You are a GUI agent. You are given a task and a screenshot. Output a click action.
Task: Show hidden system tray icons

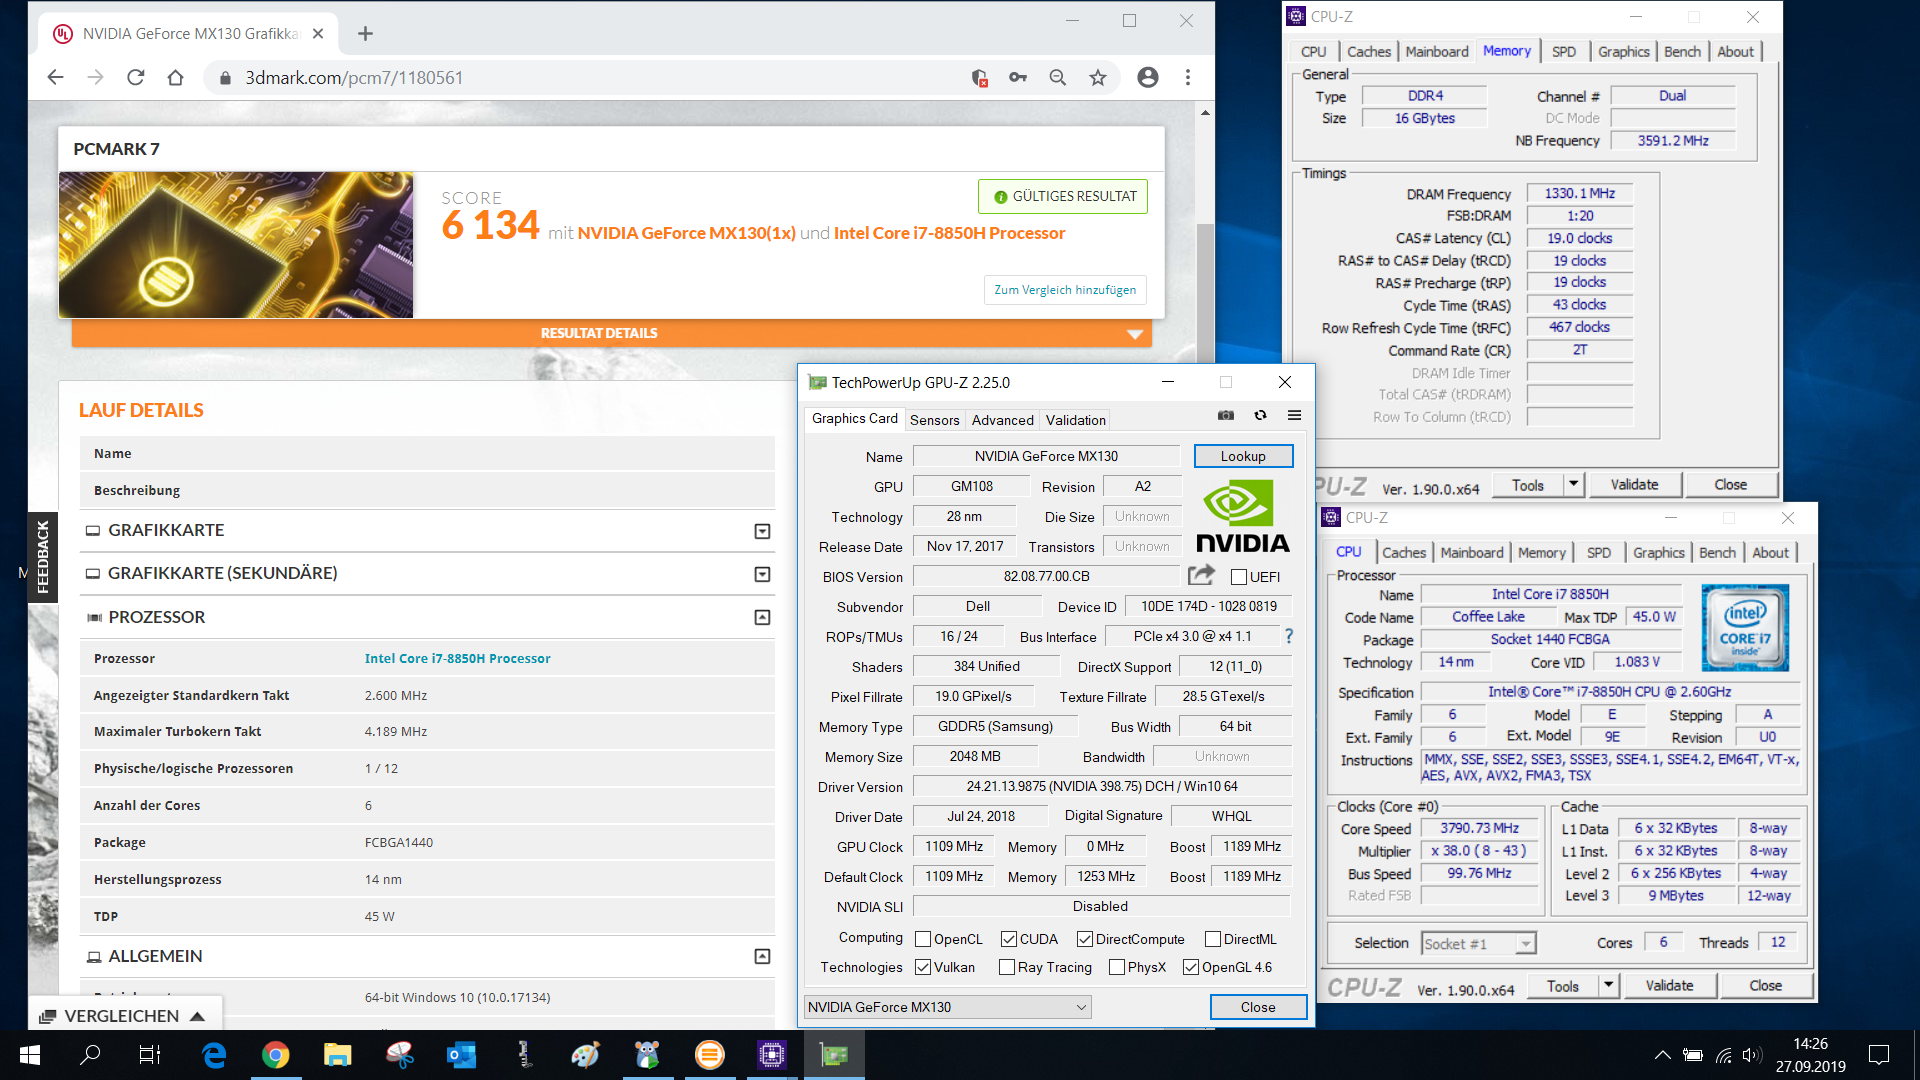tap(1662, 1055)
